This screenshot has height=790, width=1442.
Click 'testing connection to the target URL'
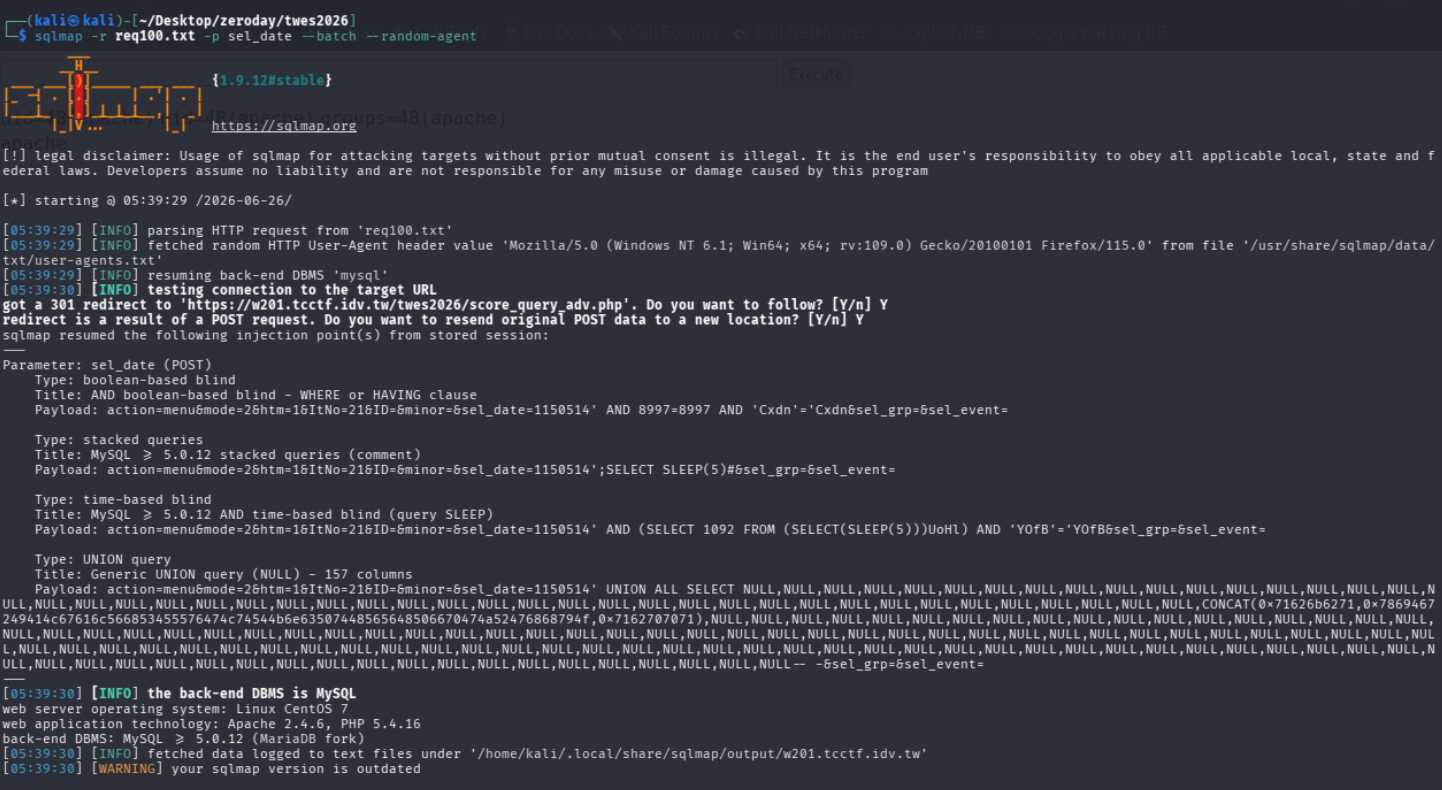292,290
